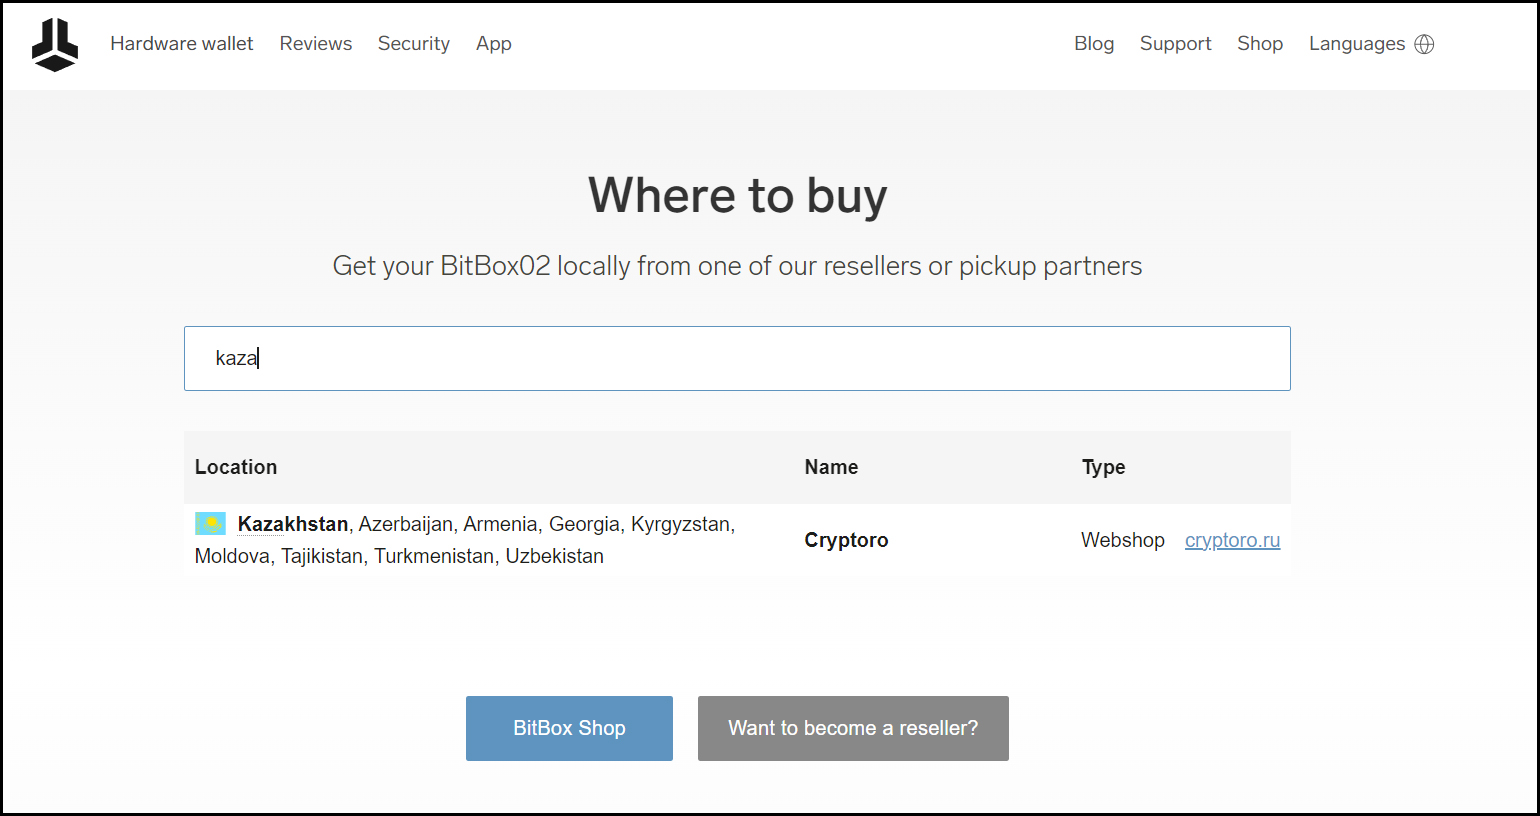
Task: Click the Kazakhstan flag icon
Action: click(209, 522)
